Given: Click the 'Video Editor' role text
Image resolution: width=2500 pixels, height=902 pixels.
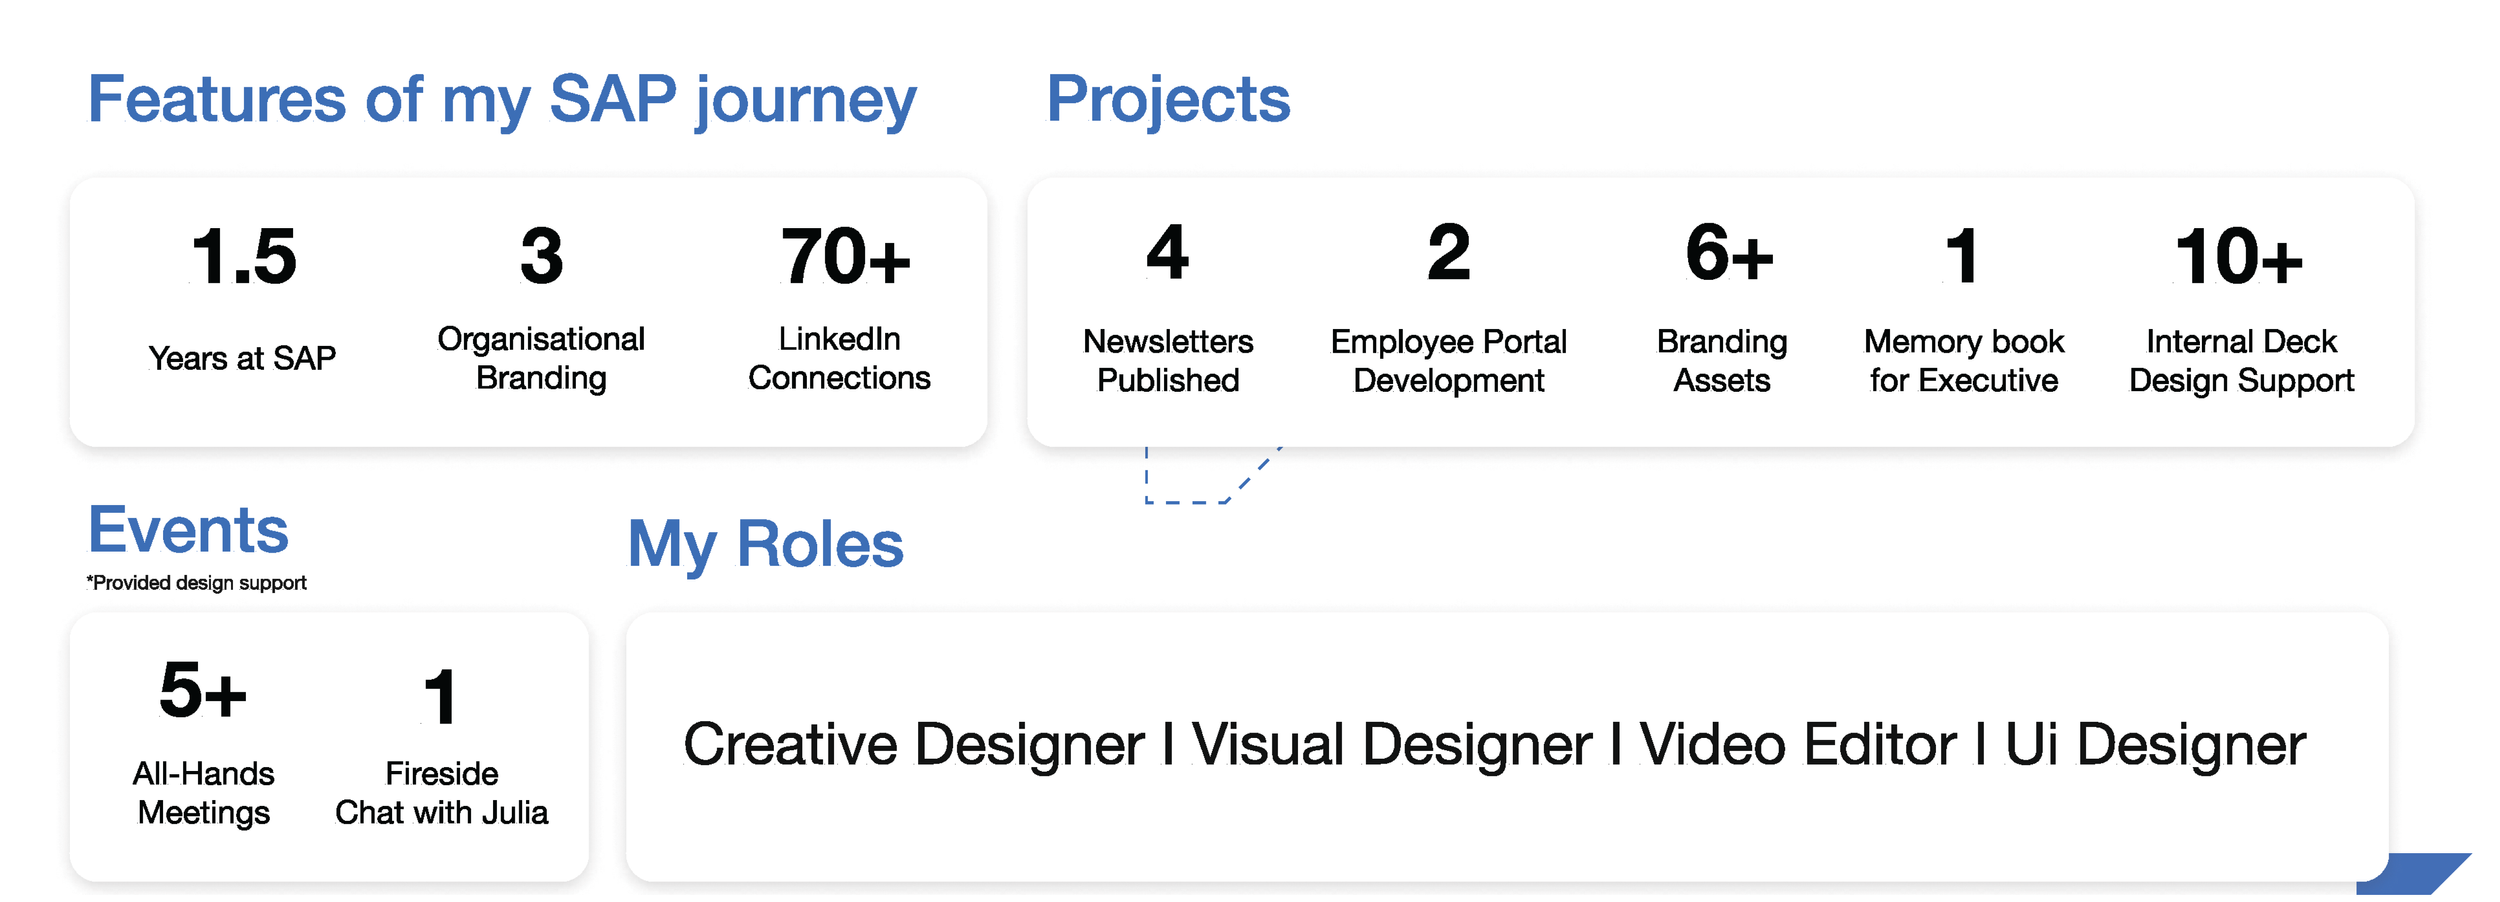Looking at the screenshot, I should click(x=1798, y=745).
